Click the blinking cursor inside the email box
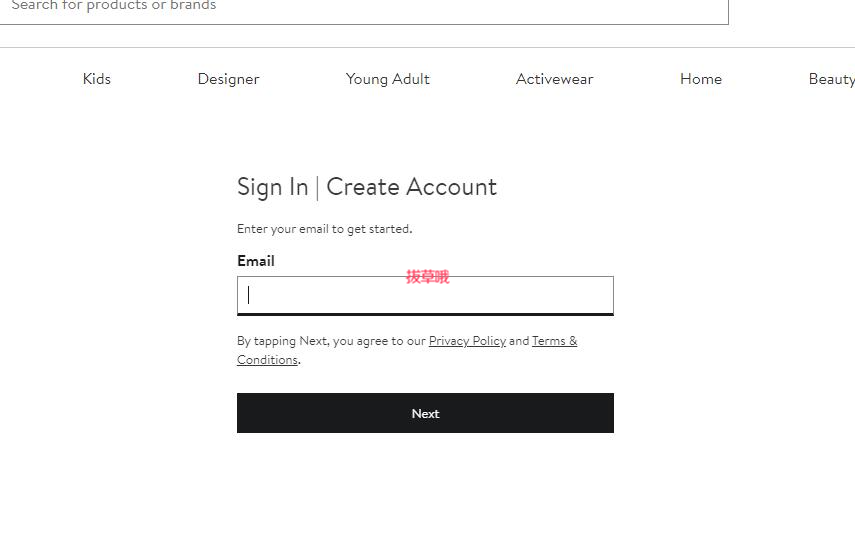The width and height of the screenshot is (855, 553). click(x=249, y=295)
